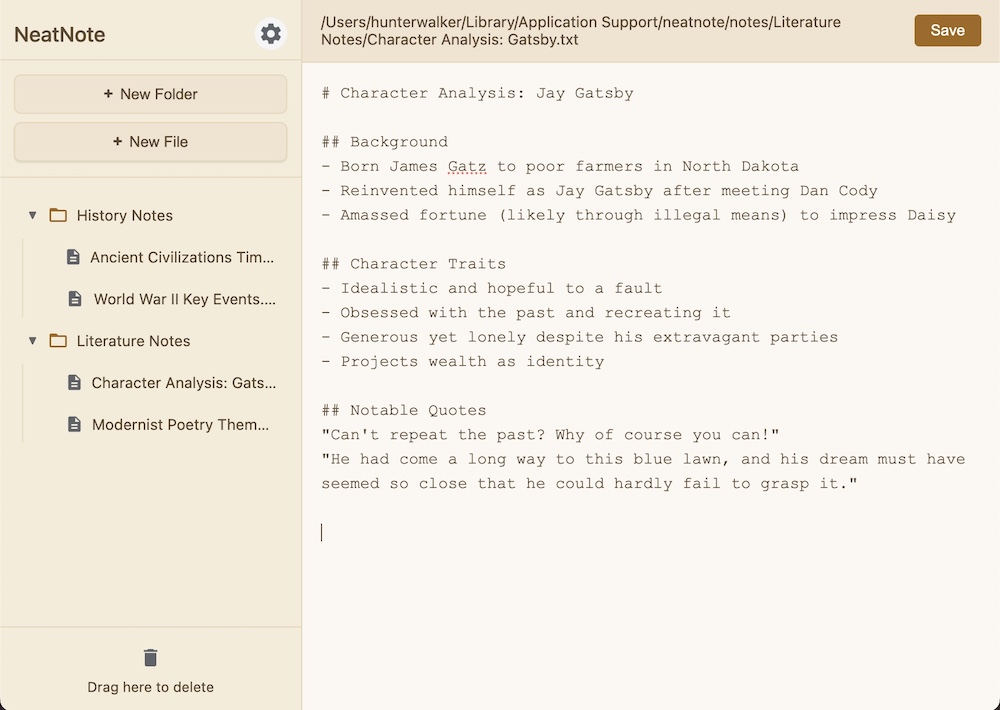
Task: Click the disclosure triangle next to Literature Notes
Action: click(x=32, y=341)
